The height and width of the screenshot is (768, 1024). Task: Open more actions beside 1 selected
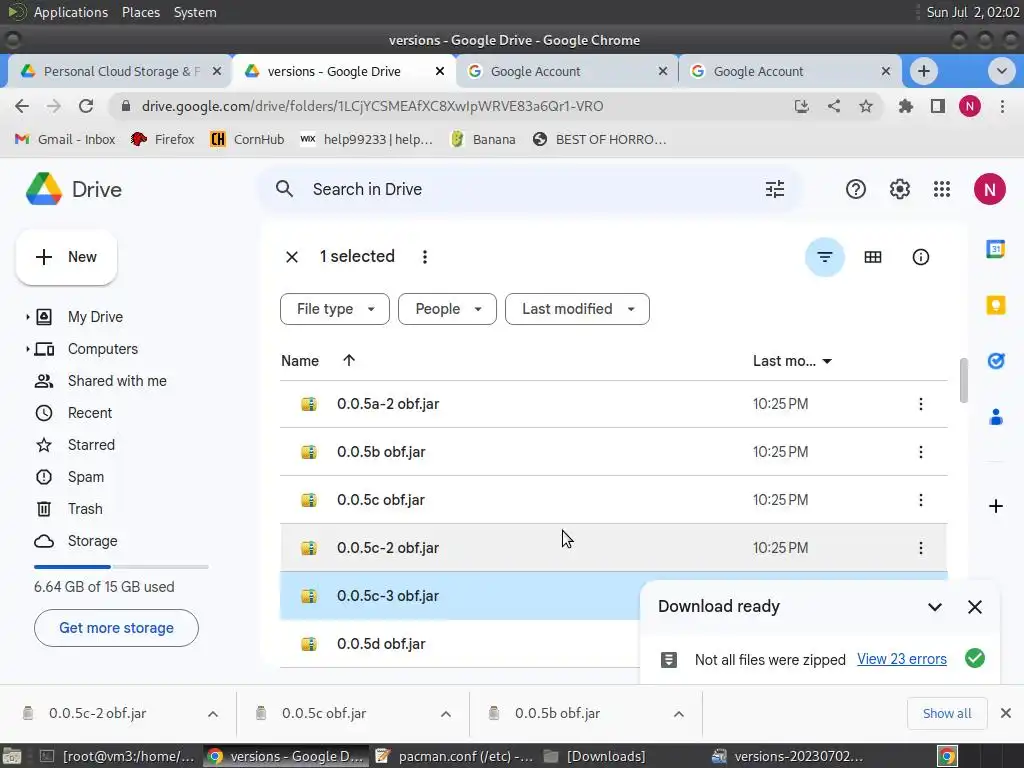point(424,257)
